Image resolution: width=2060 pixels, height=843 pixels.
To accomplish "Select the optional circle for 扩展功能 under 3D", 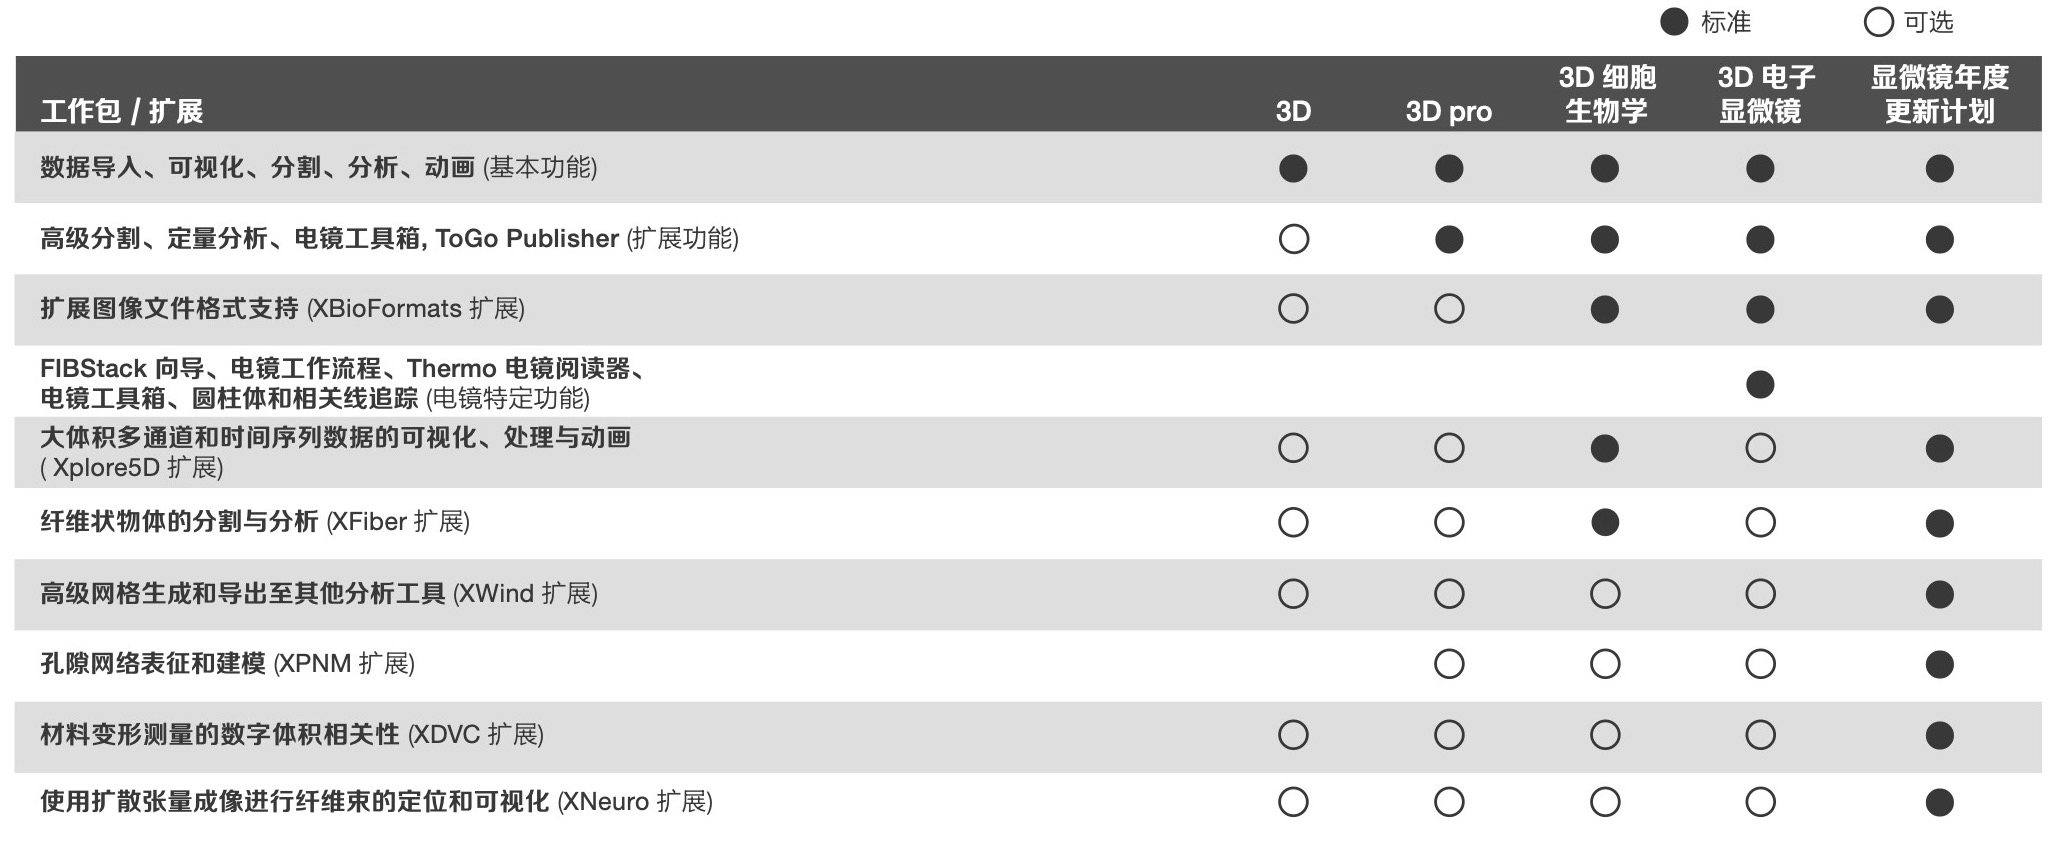I will click(1293, 239).
